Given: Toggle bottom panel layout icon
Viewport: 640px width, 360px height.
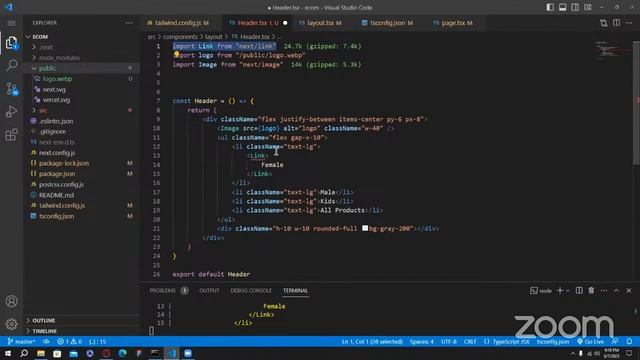Looking at the screenshot, I should 562,7.
